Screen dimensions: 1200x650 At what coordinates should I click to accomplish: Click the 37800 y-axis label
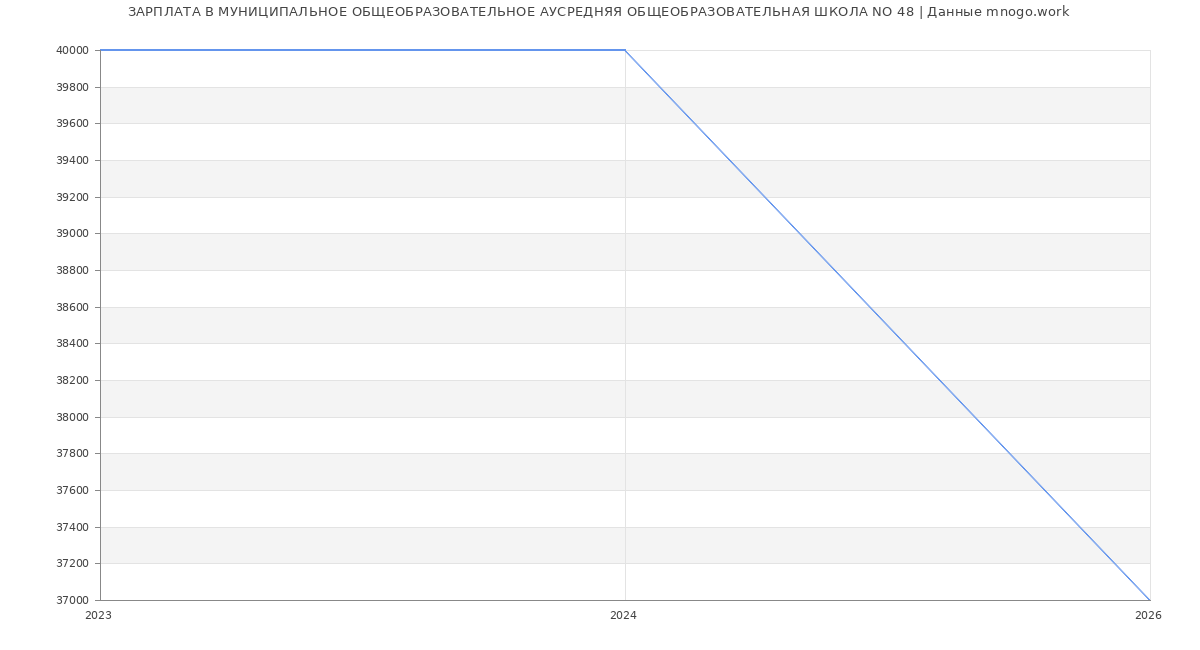coord(73,454)
